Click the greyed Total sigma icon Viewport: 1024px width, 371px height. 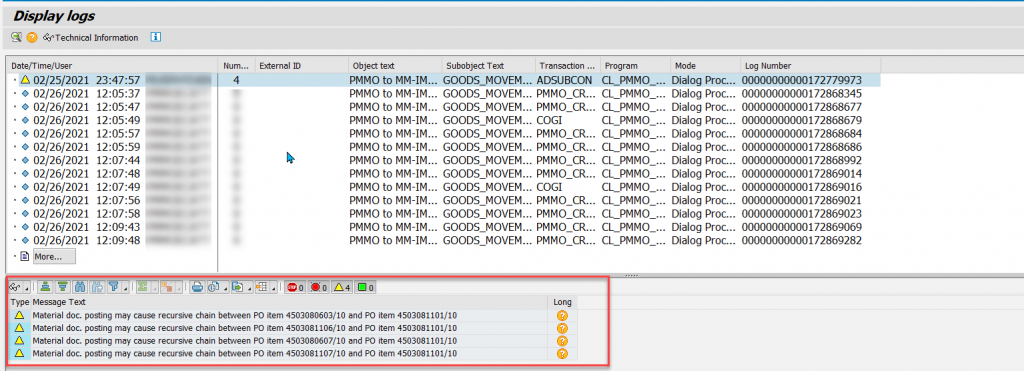(142, 287)
